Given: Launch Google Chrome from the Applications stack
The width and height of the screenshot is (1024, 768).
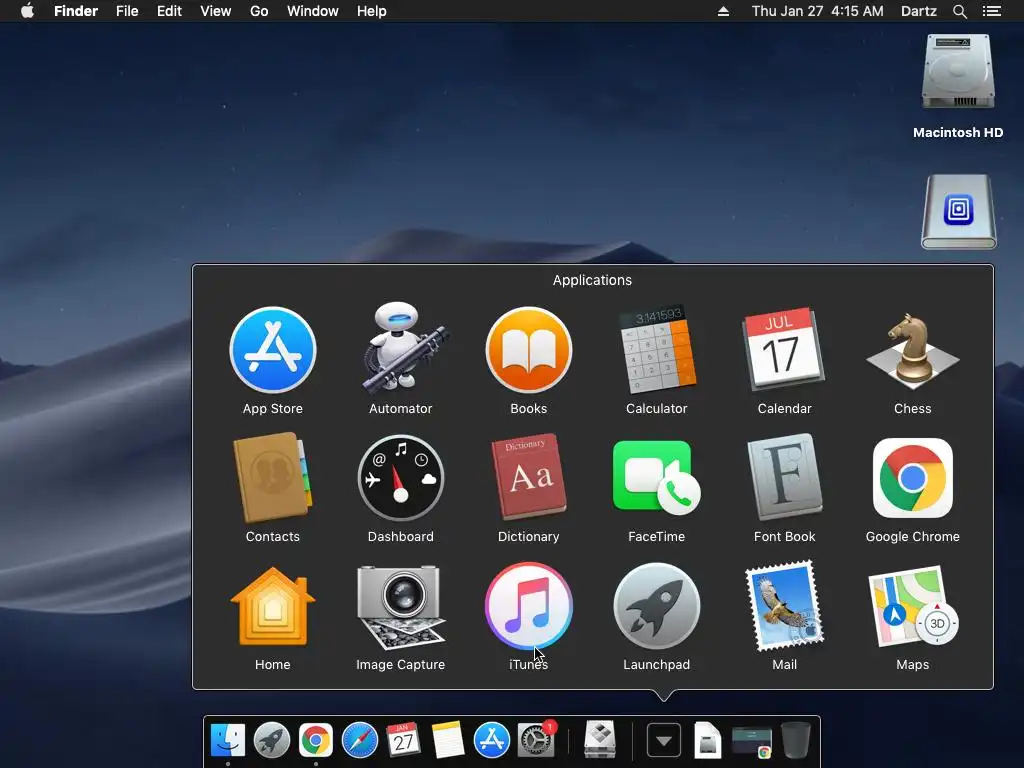Looking at the screenshot, I should 912,478.
